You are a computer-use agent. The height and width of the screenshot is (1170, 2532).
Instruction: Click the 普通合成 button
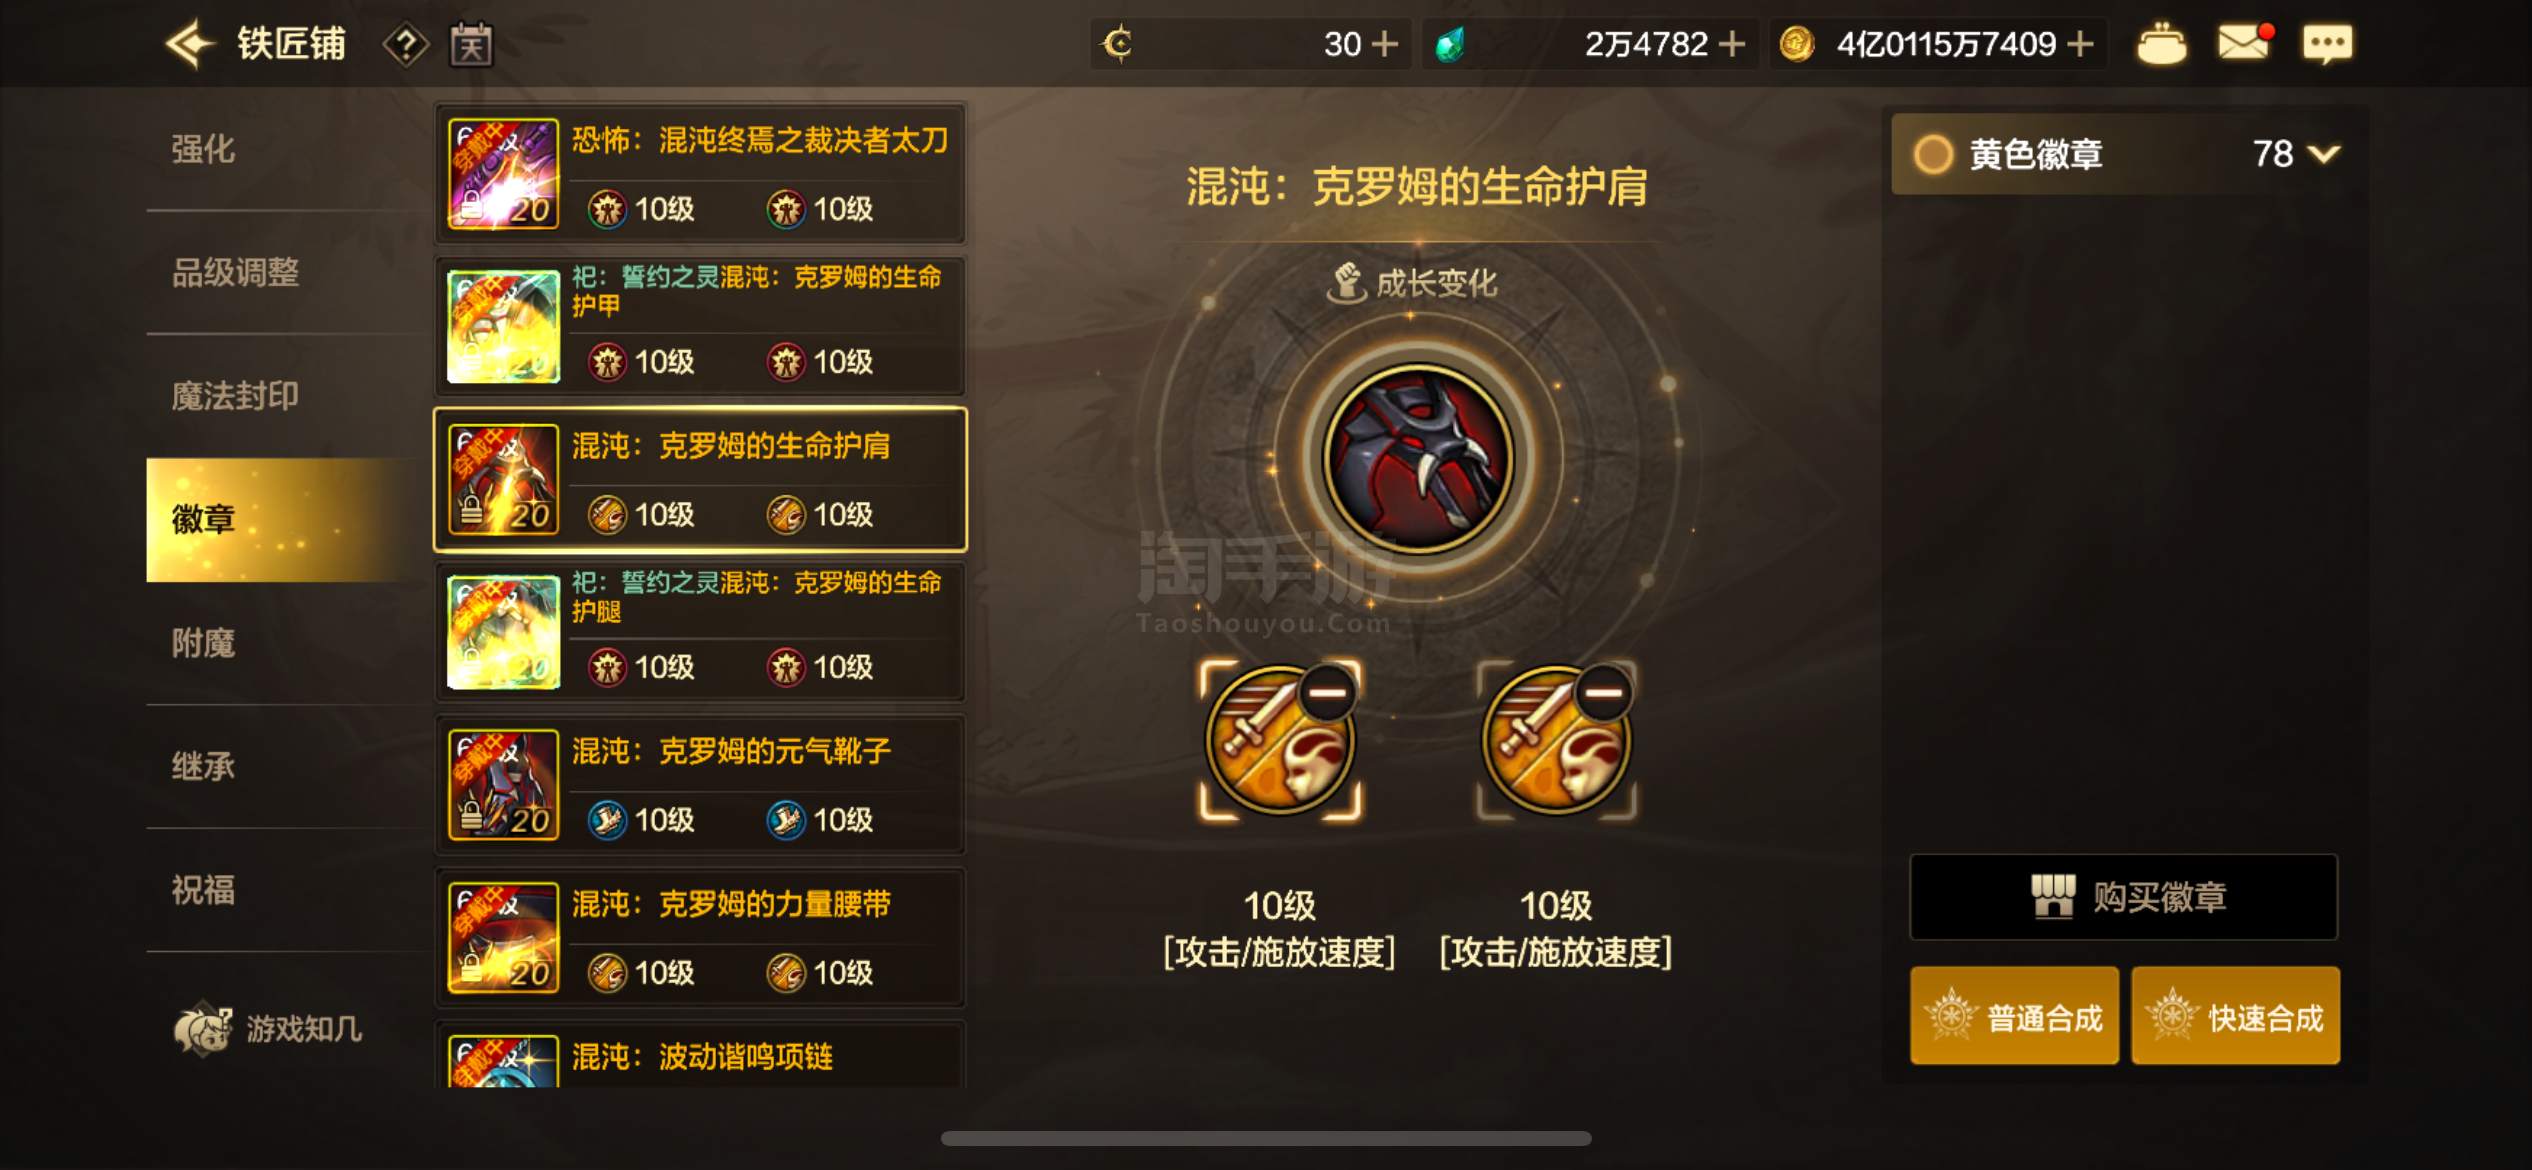(2014, 1016)
